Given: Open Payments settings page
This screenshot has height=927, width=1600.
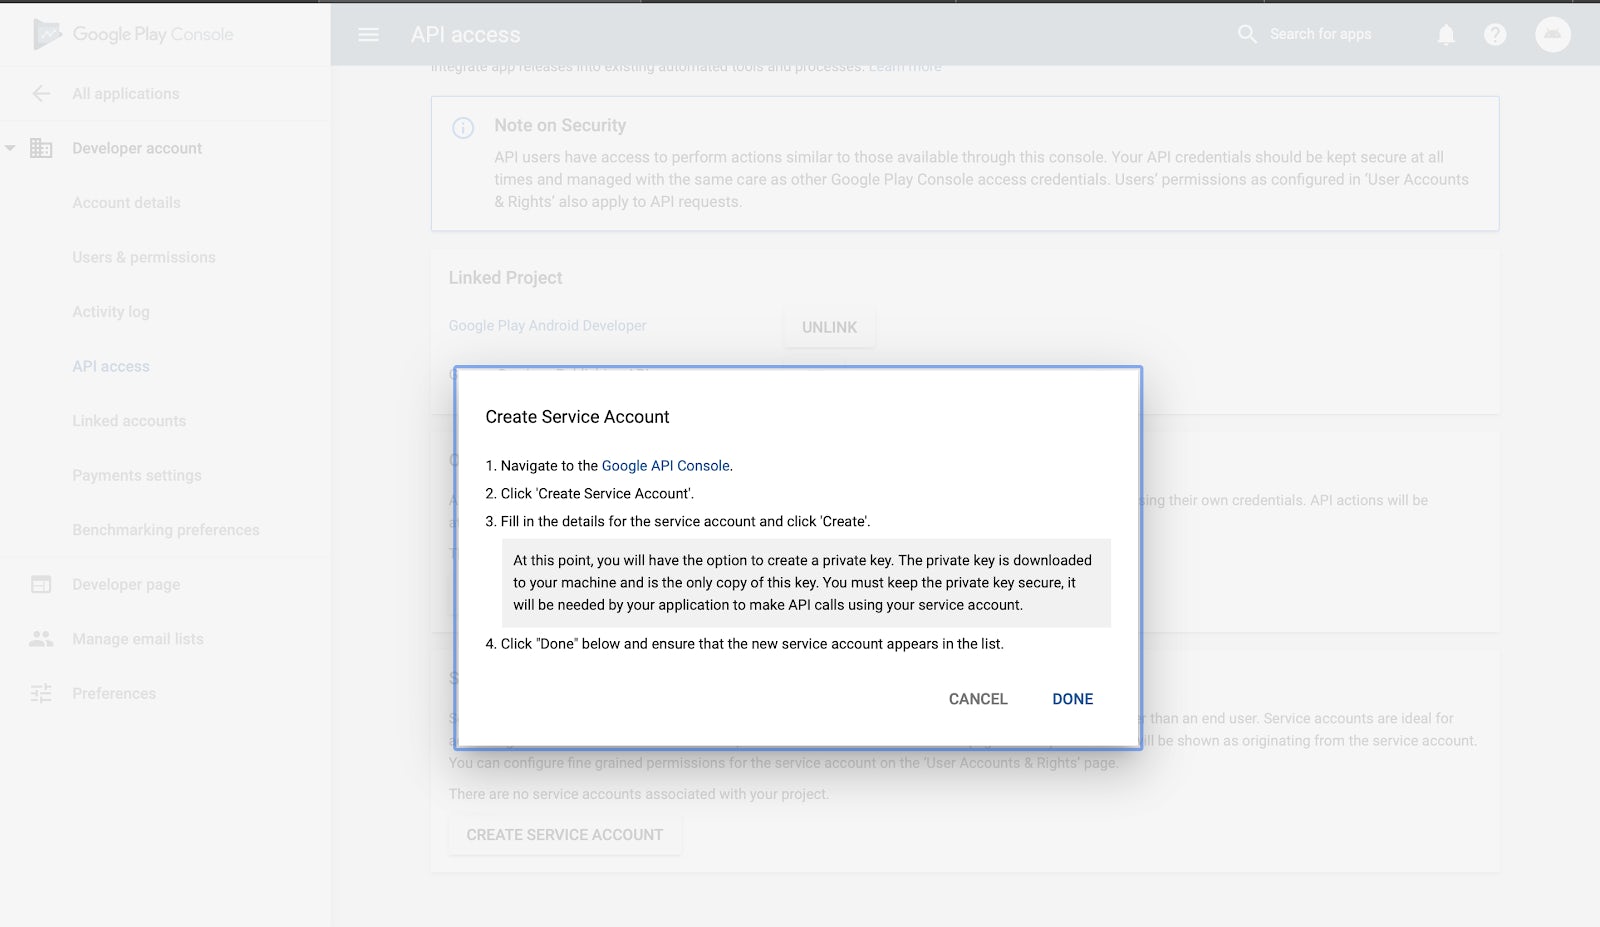Looking at the screenshot, I should click(x=136, y=476).
